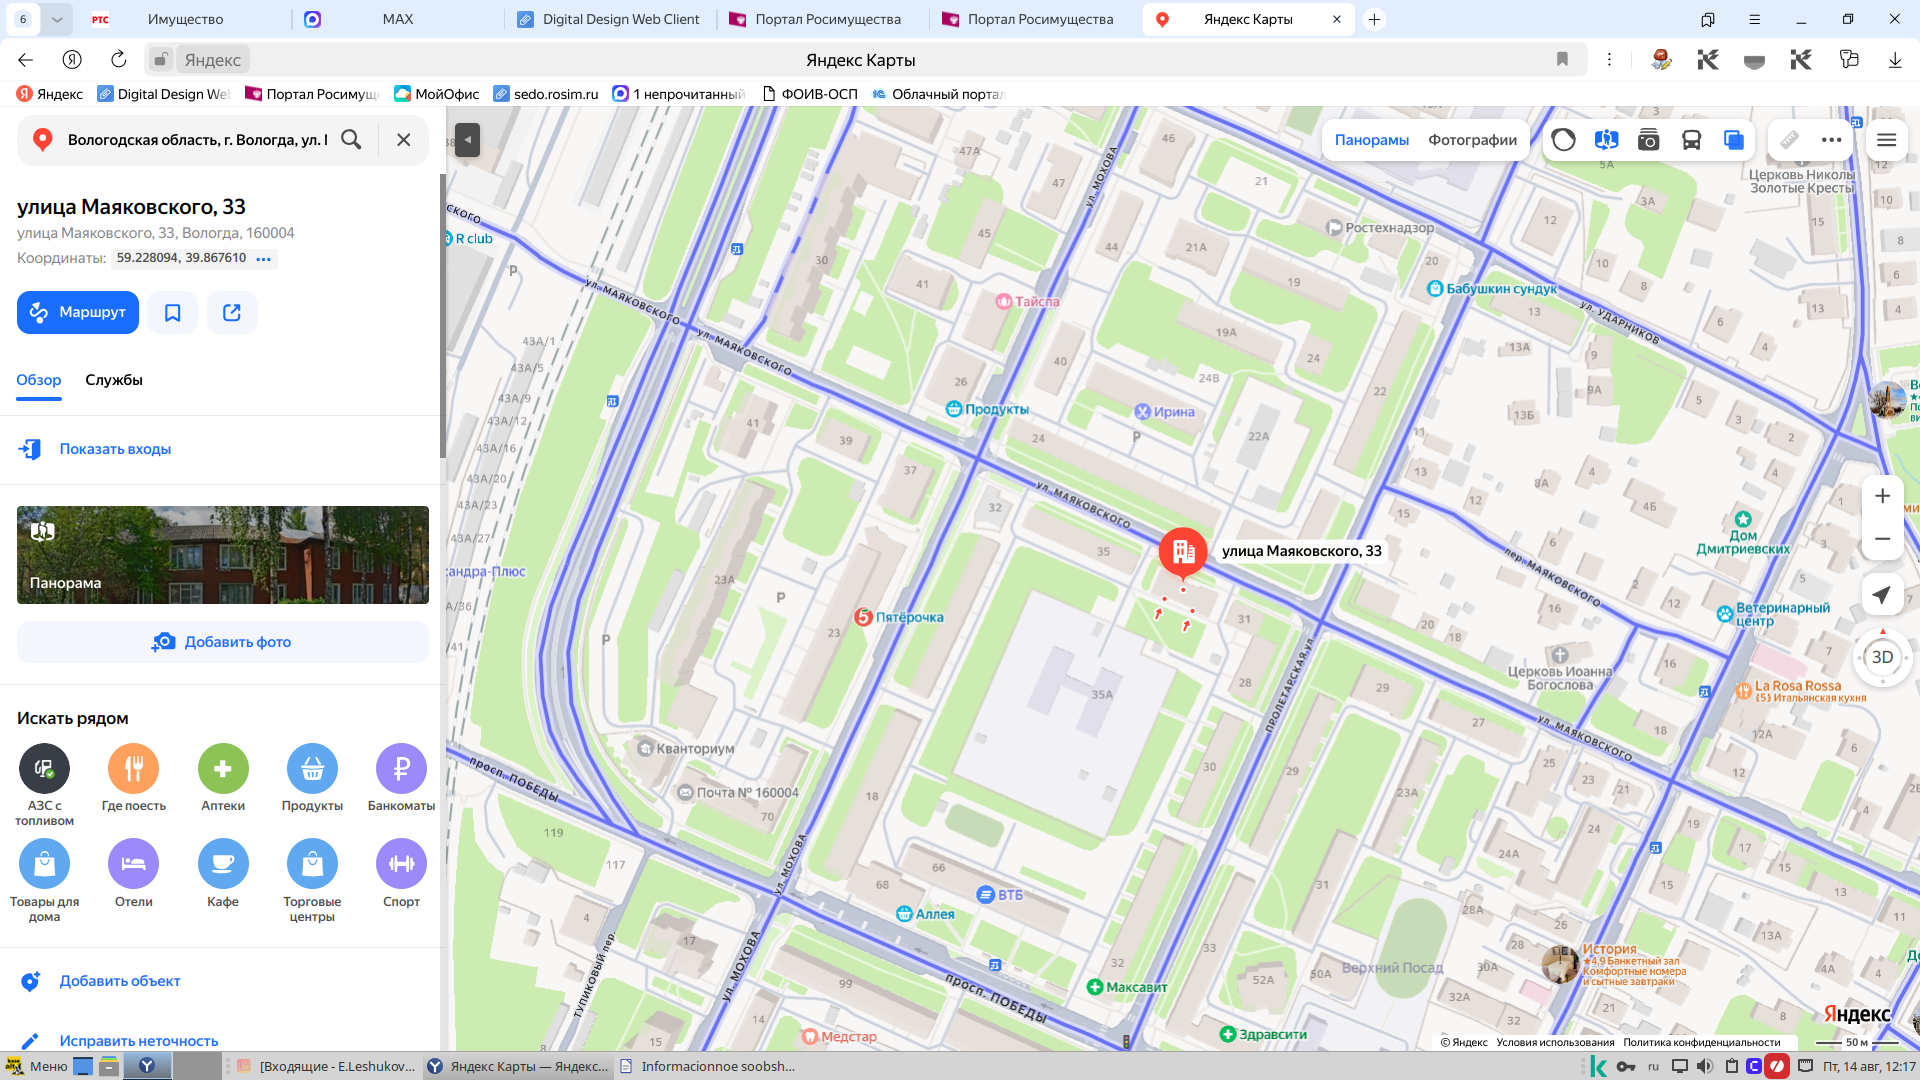Open the map layers icon
The height and width of the screenshot is (1080, 1920).
coord(1734,140)
